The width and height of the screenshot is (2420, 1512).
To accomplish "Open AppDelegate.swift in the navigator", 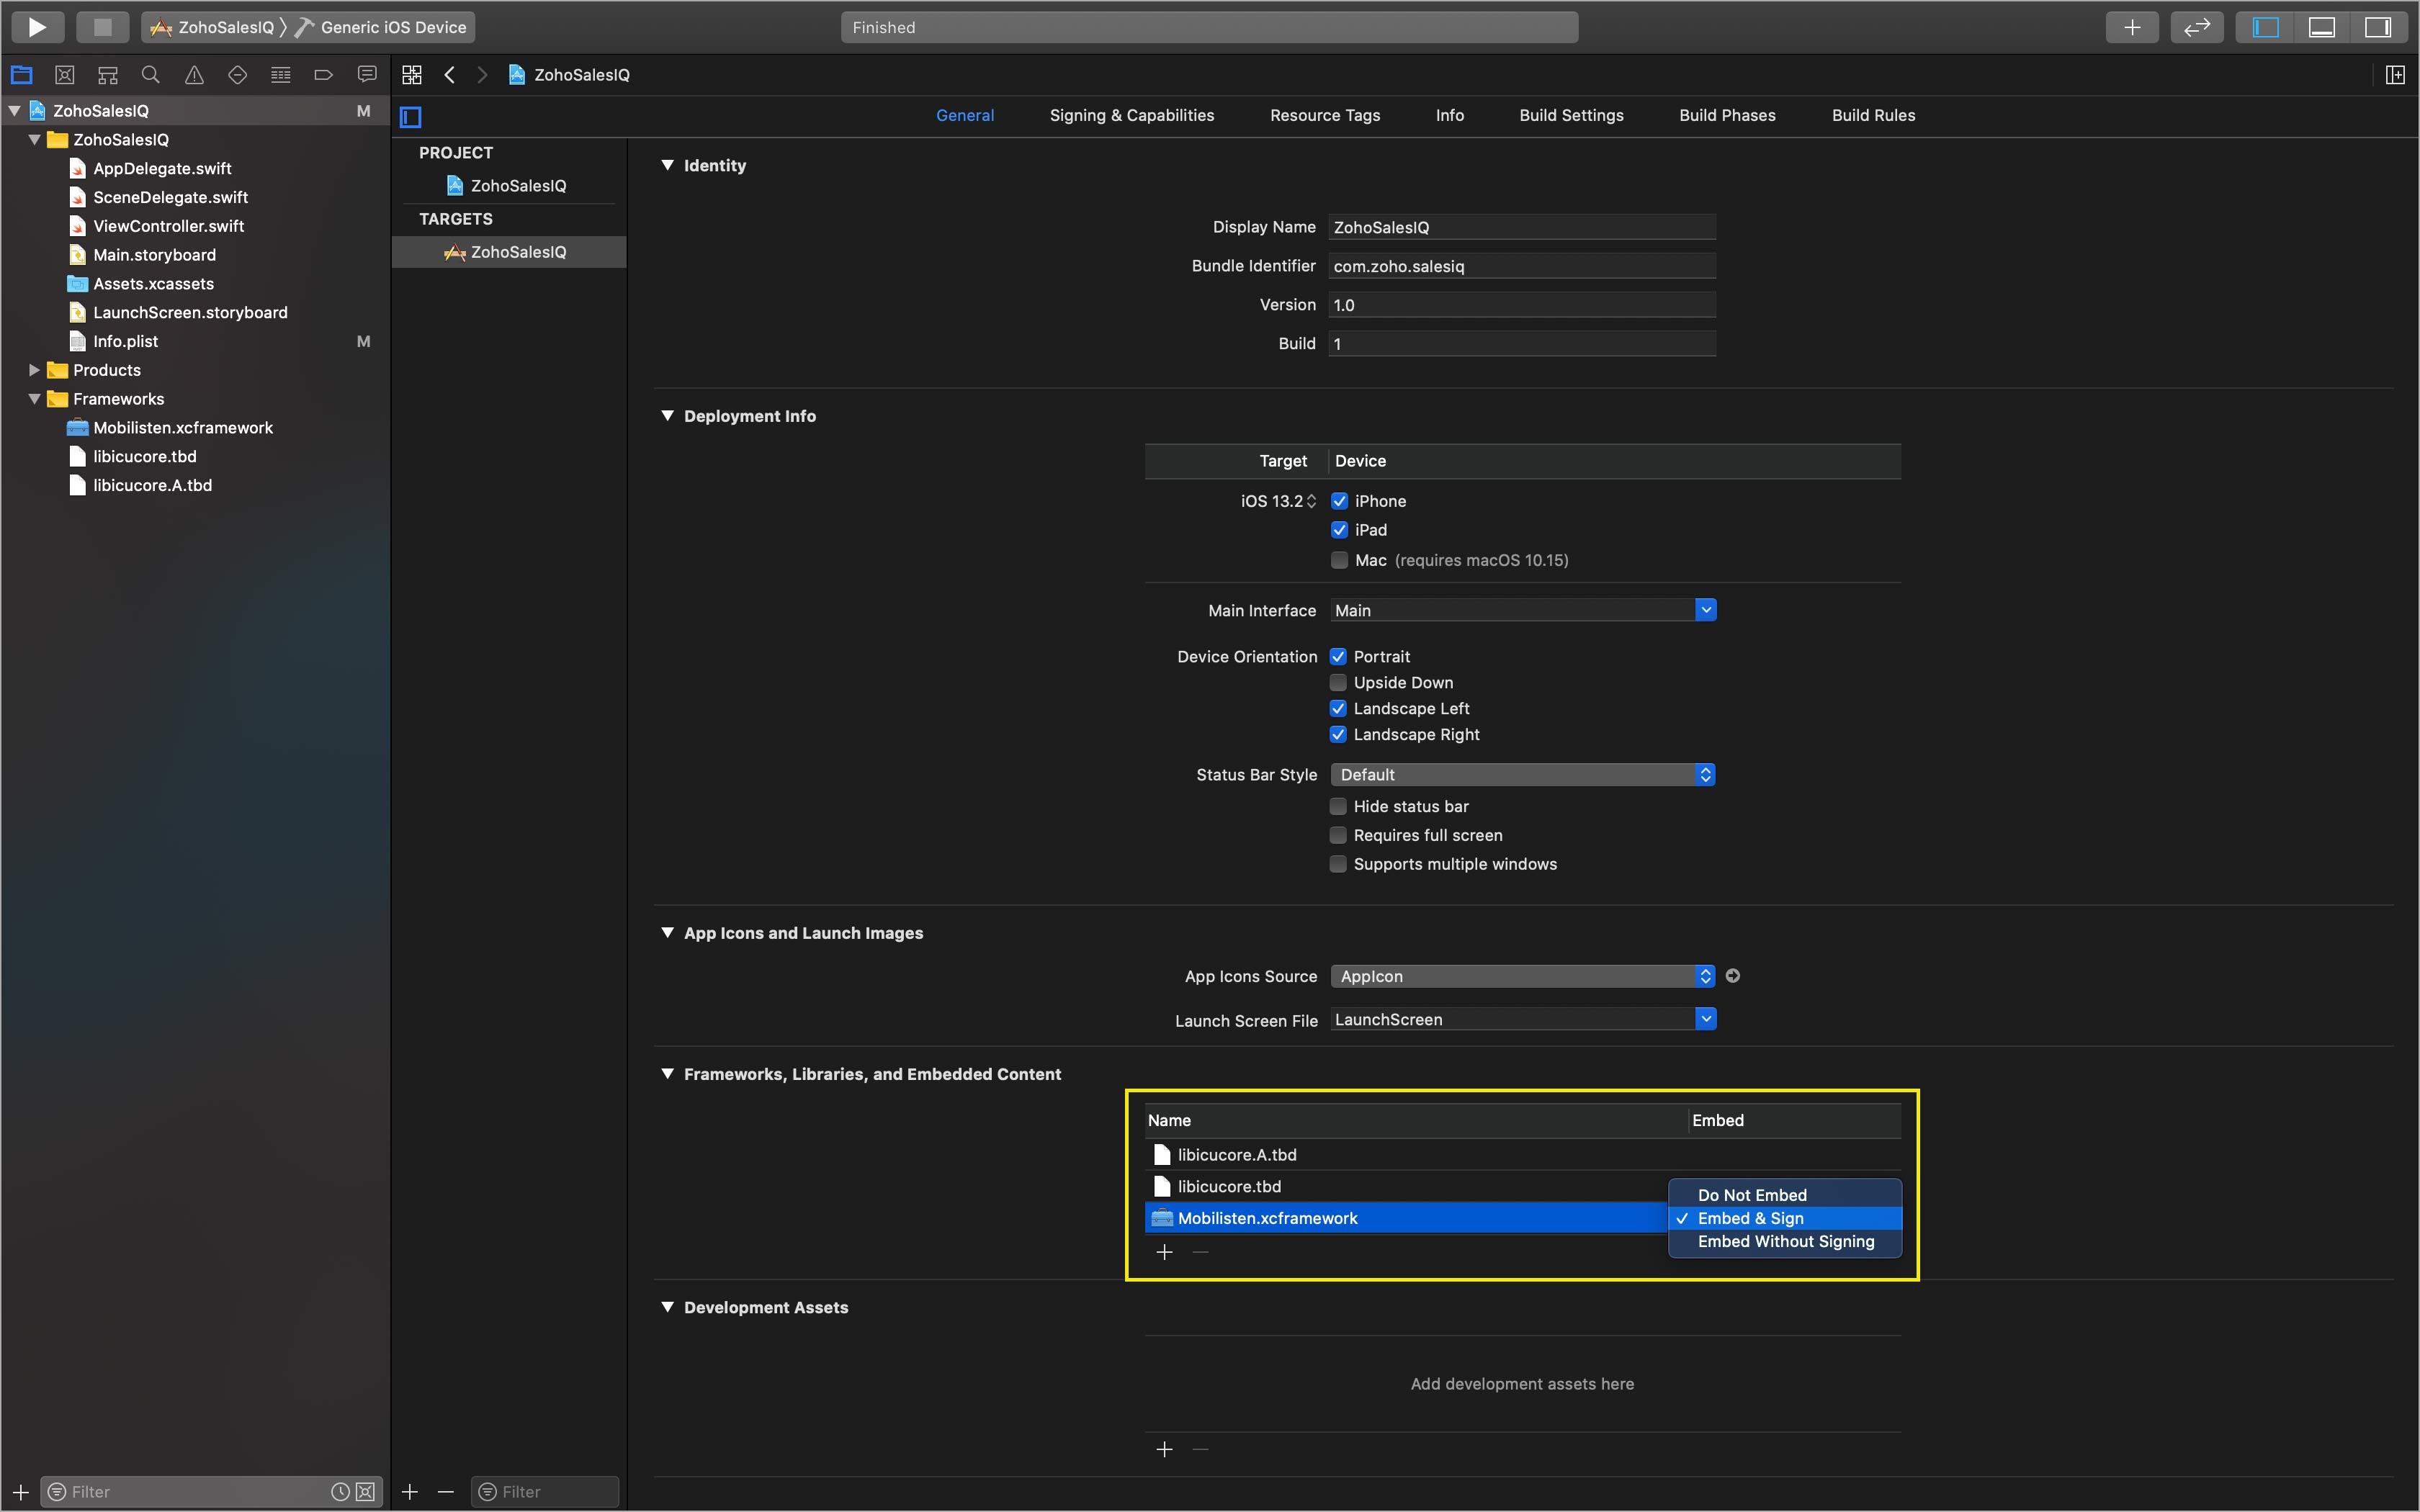I will pos(162,168).
